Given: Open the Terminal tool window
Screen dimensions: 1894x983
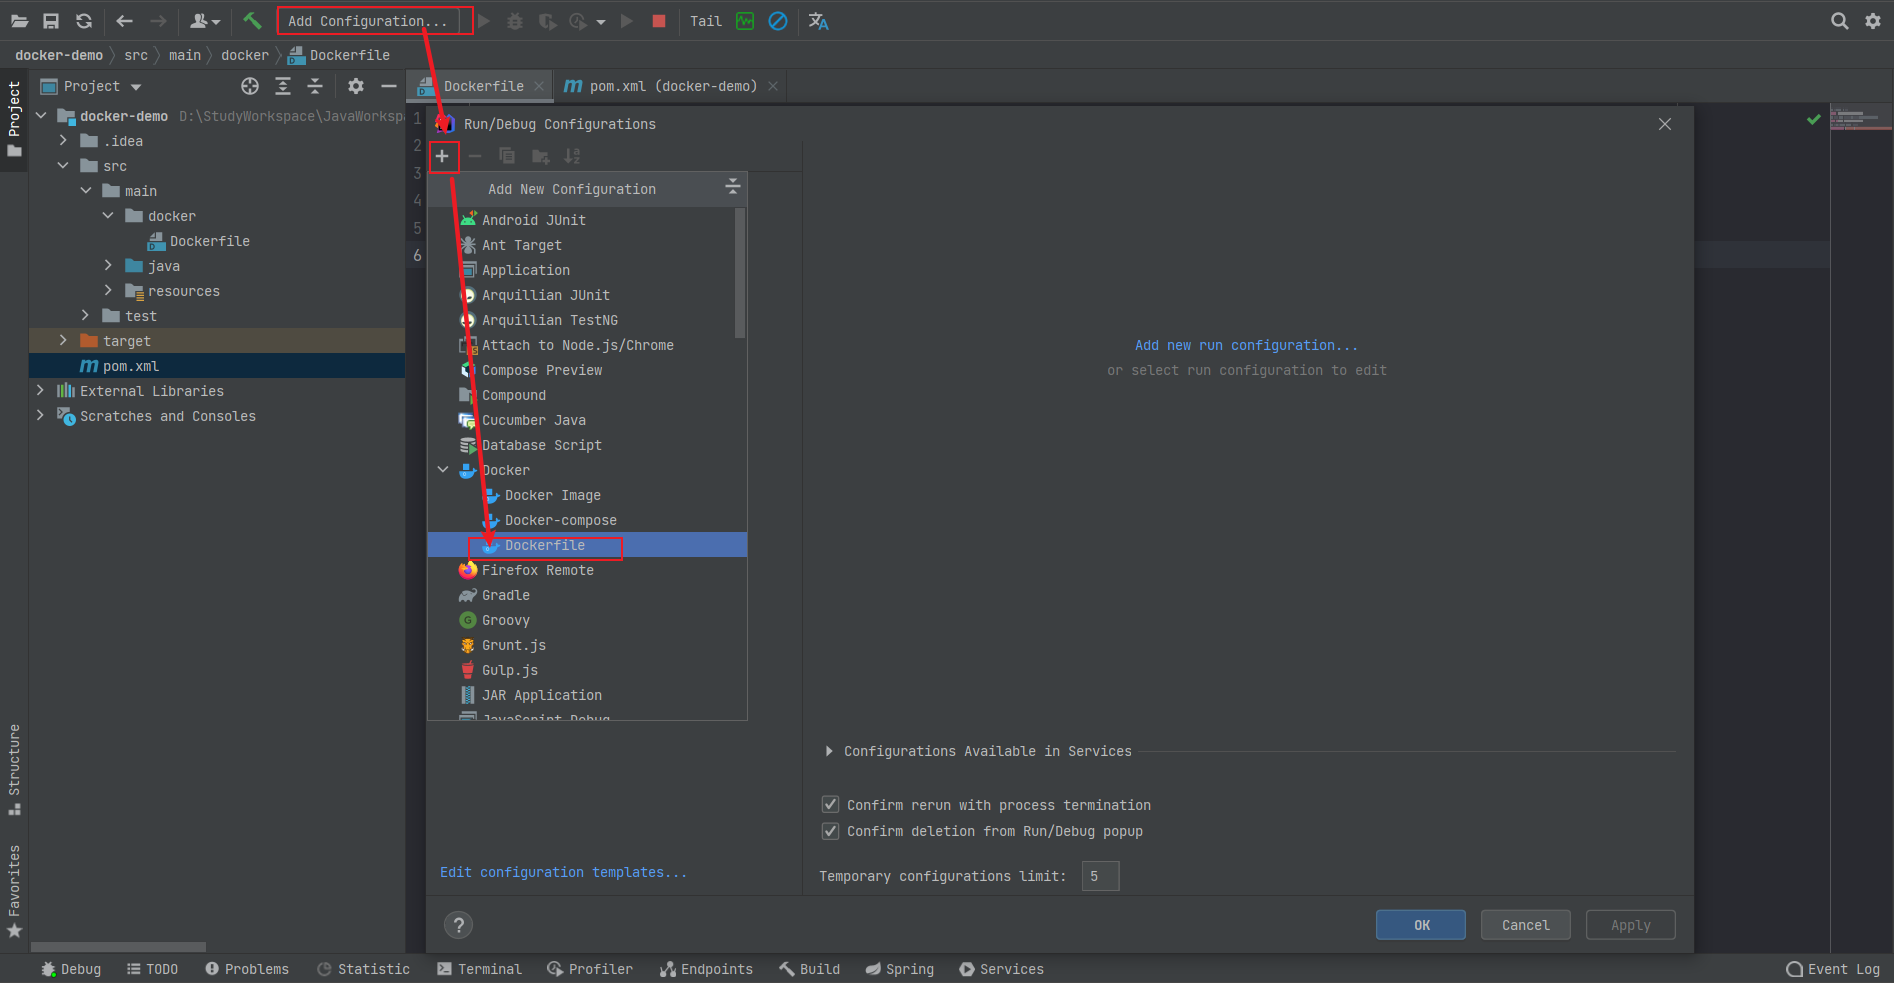Looking at the screenshot, I should 479,969.
